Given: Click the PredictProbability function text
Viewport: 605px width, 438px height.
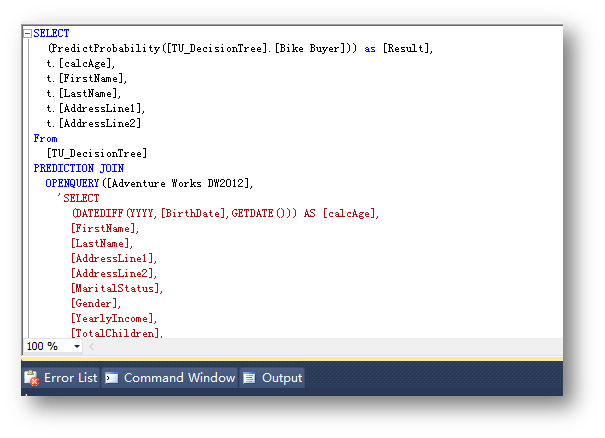Looking at the screenshot, I should [105, 49].
